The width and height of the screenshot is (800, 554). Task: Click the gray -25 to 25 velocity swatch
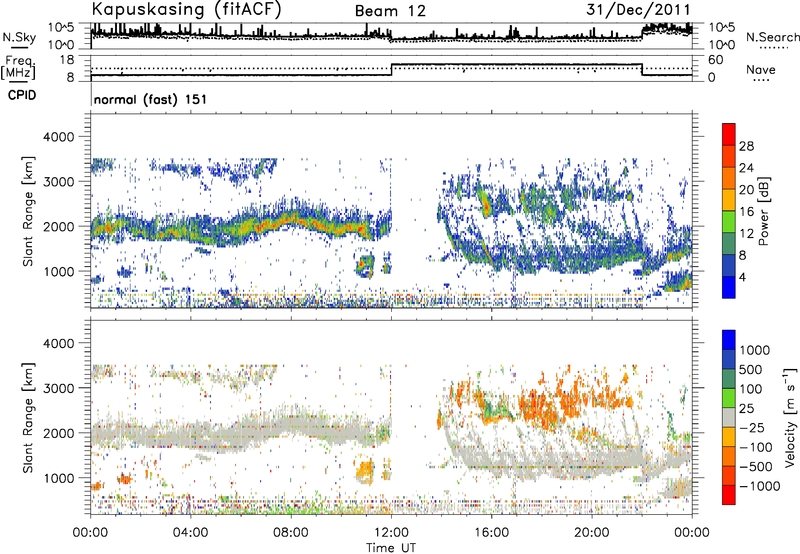coord(729,417)
